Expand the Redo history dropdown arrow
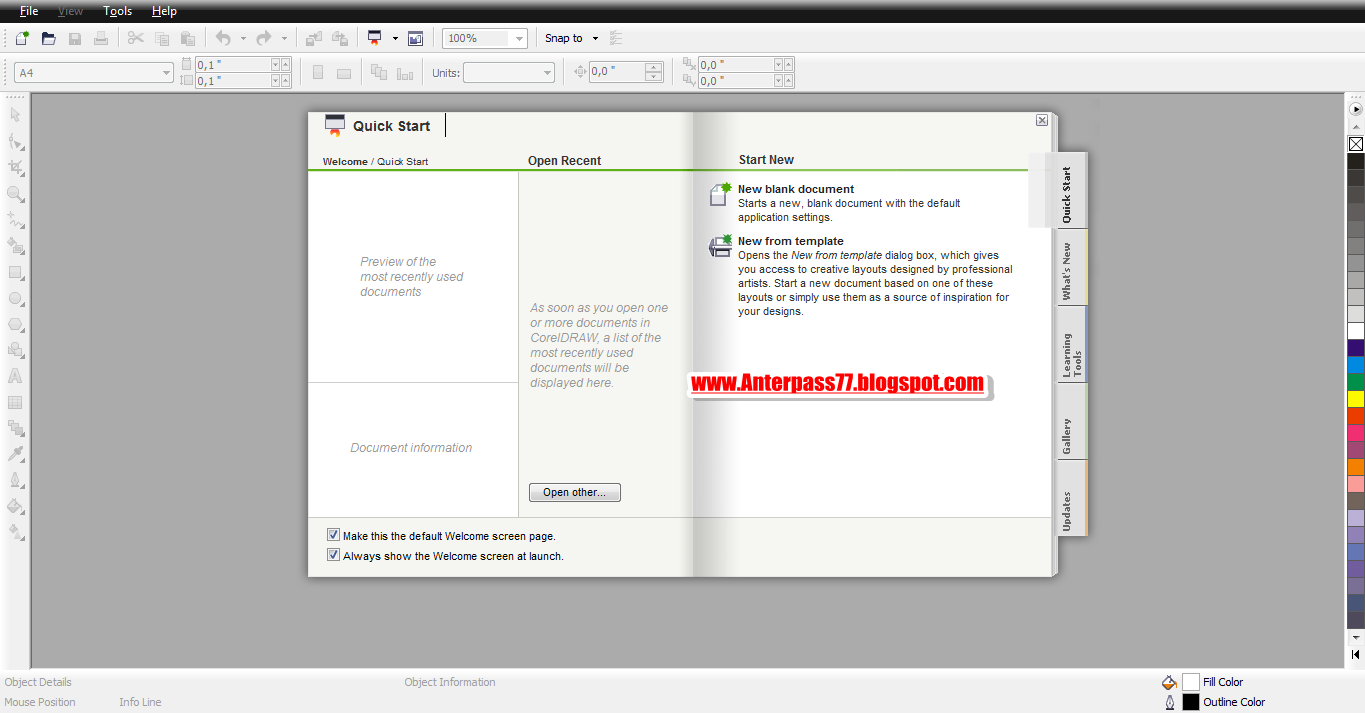The image size is (1365, 713). click(x=284, y=38)
